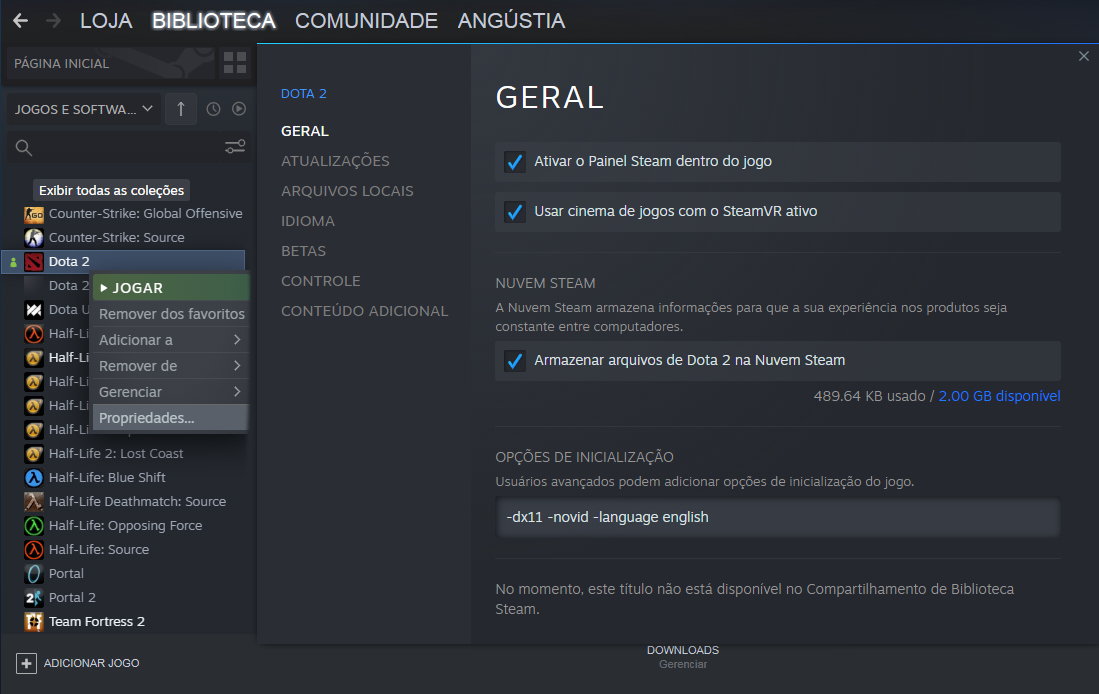Switch to Arquivos Locais section
Image resolution: width=1099 pixels, height=694 pixels.
point(347,191)
